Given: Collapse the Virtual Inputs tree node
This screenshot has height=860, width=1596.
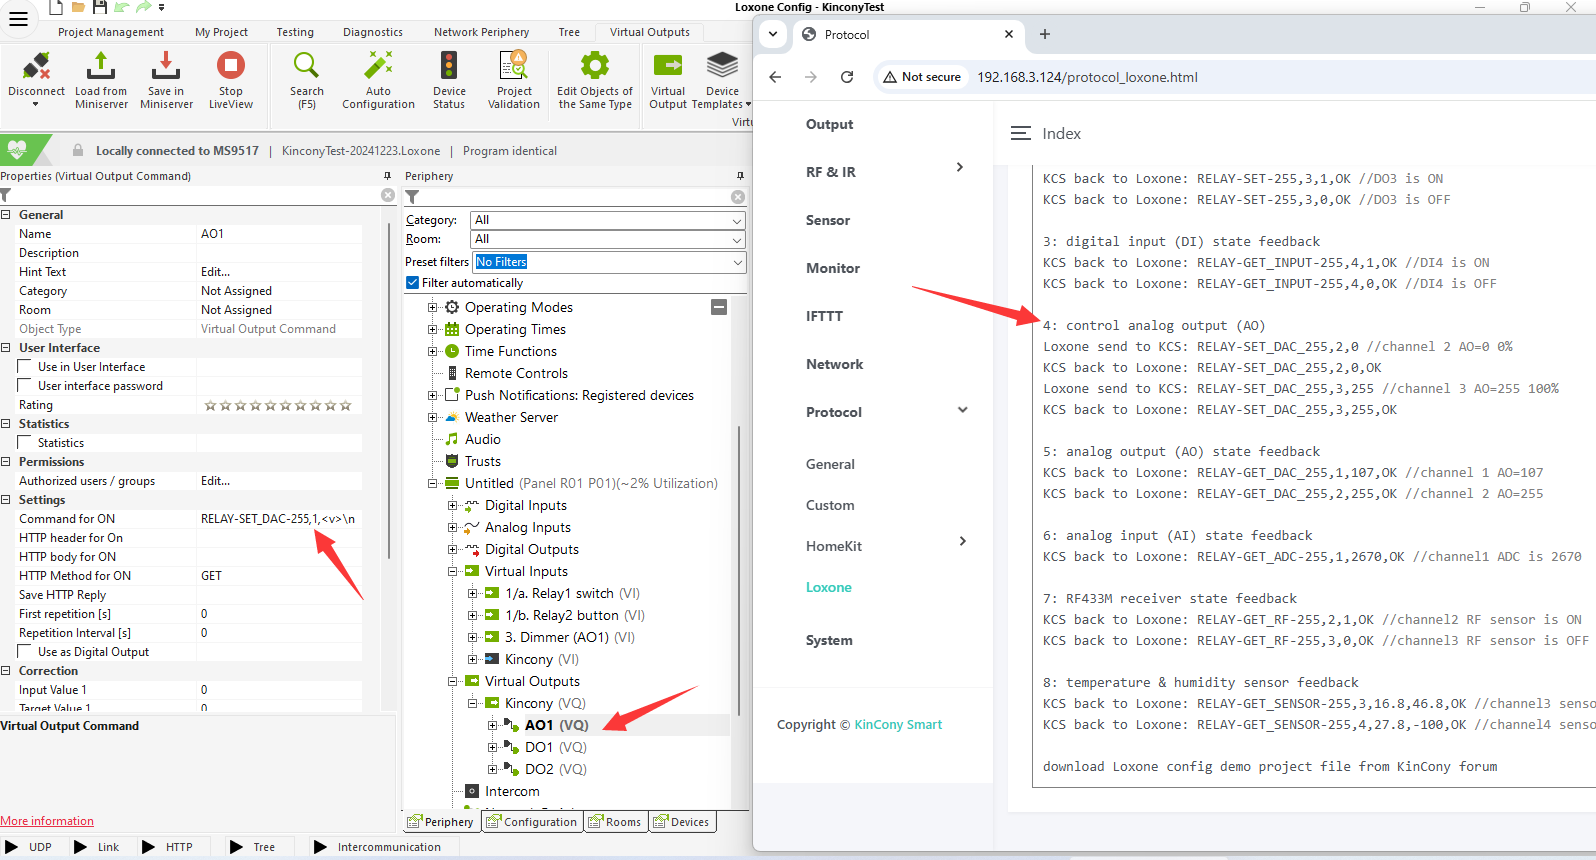Looking at the screenshot, I should point(453,572).
